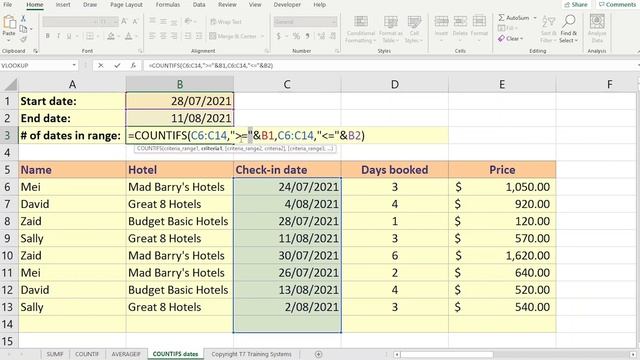Viewport: 640px width, 360px height.
Task: Click the Clear eraser icon
Action: pyautogui.click(x=501, y=38)
